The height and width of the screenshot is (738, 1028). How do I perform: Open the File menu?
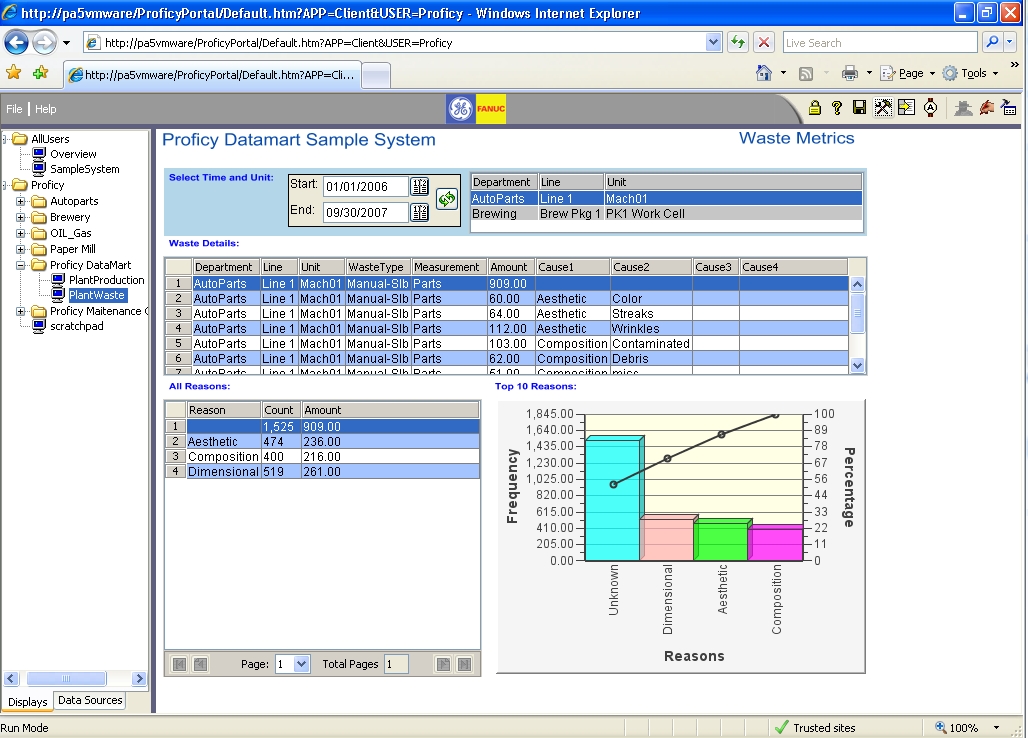point(14,109)
